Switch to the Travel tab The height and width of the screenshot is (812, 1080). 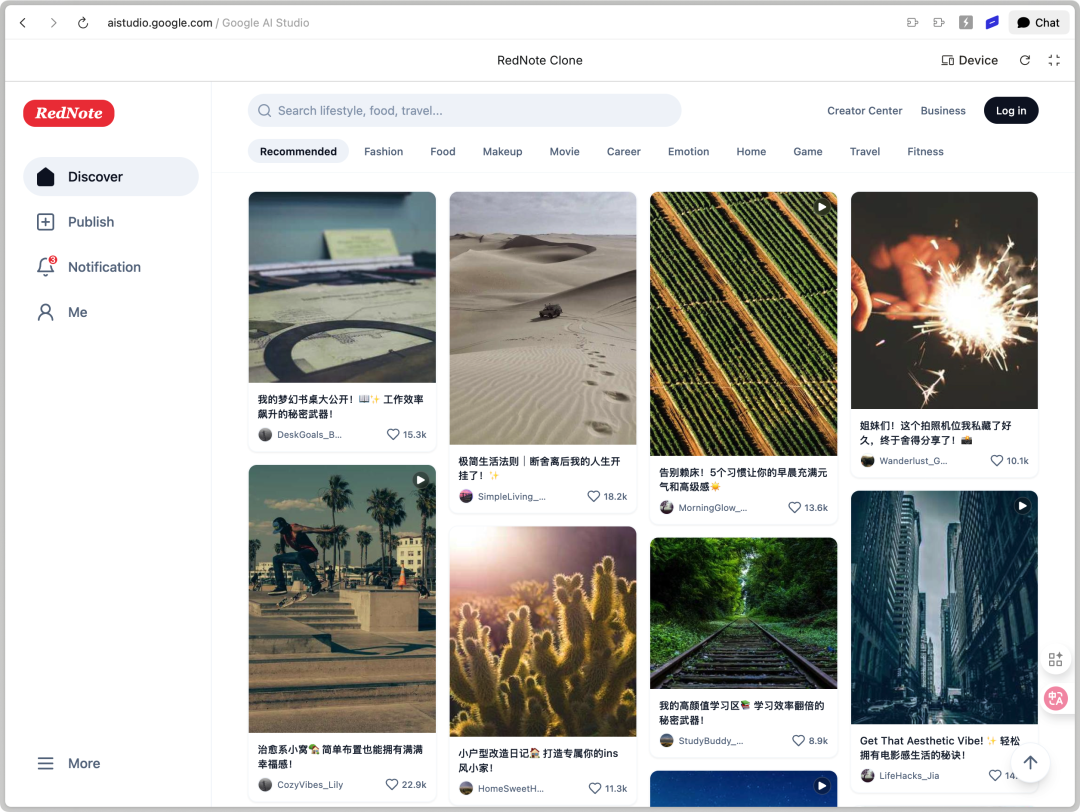(x=864, y=151)
